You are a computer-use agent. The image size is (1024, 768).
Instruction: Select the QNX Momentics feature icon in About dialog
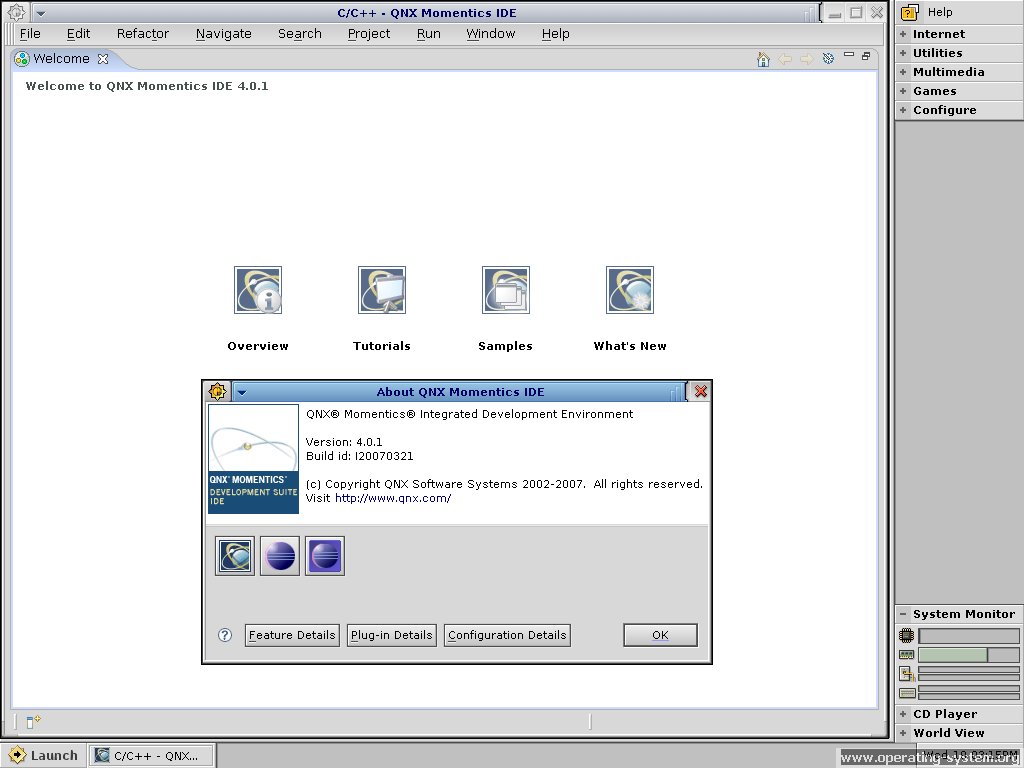pyautogui.click(x=234, y=556)
